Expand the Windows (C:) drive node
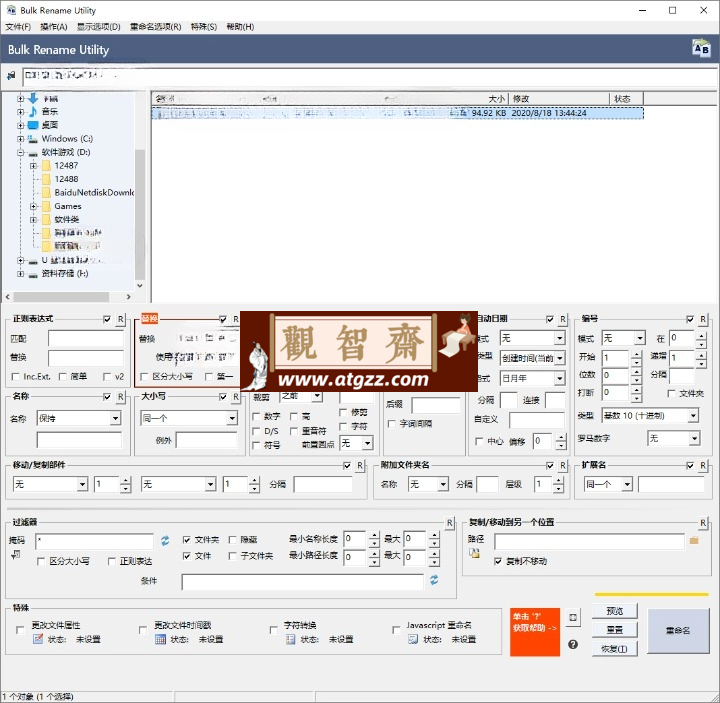The height and width of the screenshot is (703, 720). 20,139
